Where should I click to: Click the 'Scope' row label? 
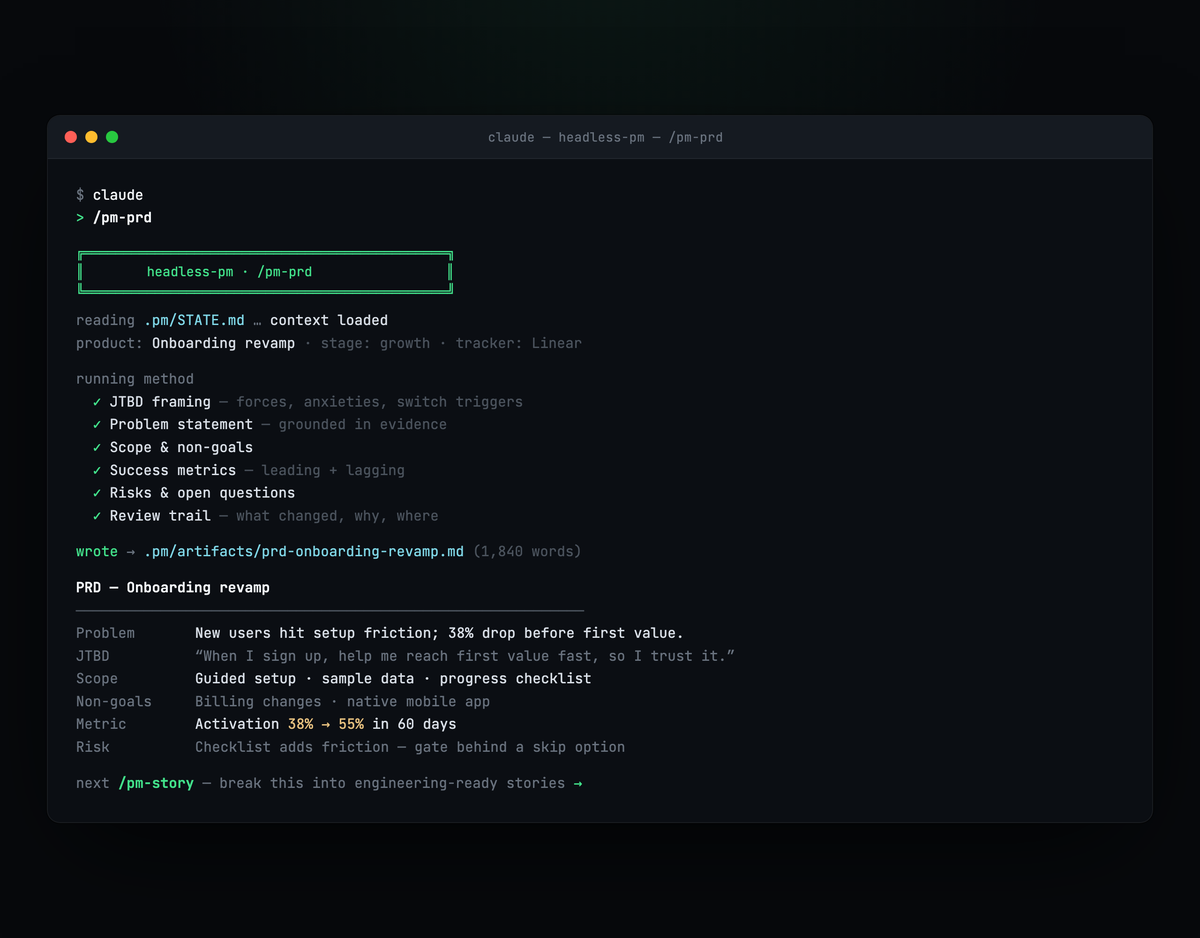coord(97,679)
